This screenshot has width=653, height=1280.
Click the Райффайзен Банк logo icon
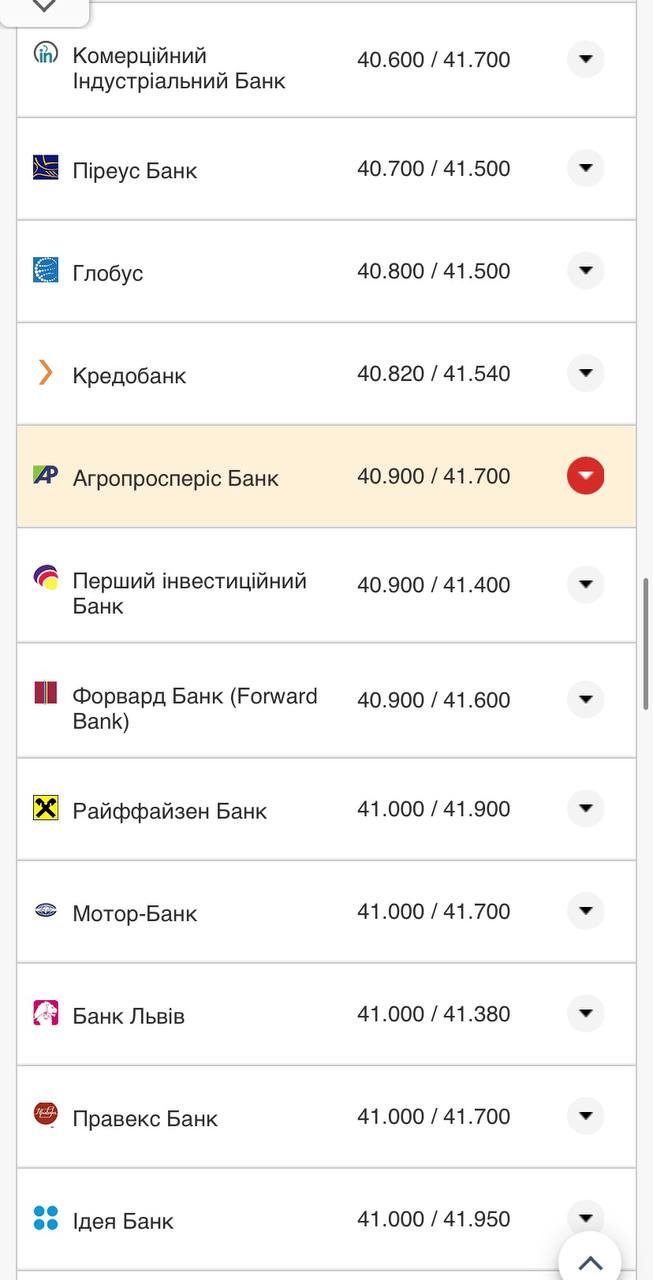pos(43,808)
